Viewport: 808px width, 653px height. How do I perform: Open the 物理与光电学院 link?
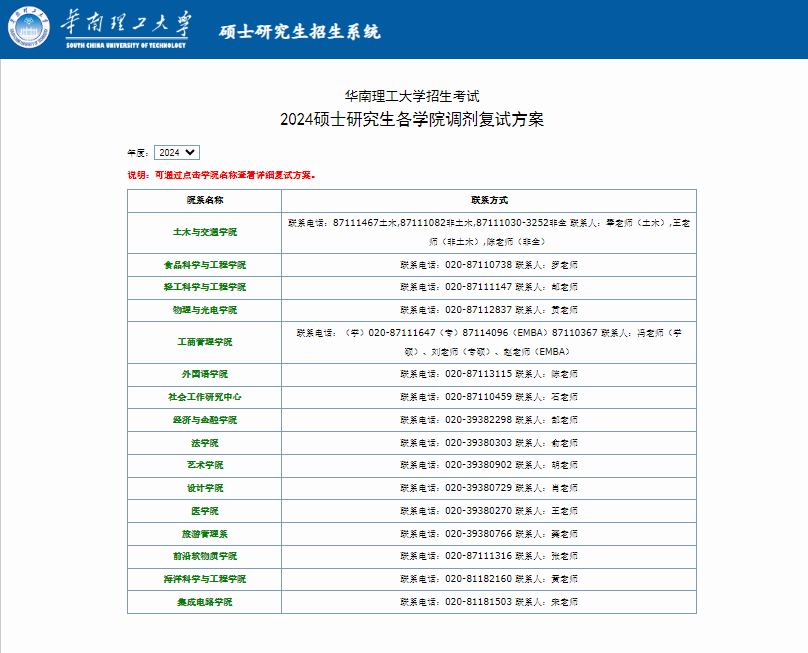205,310
